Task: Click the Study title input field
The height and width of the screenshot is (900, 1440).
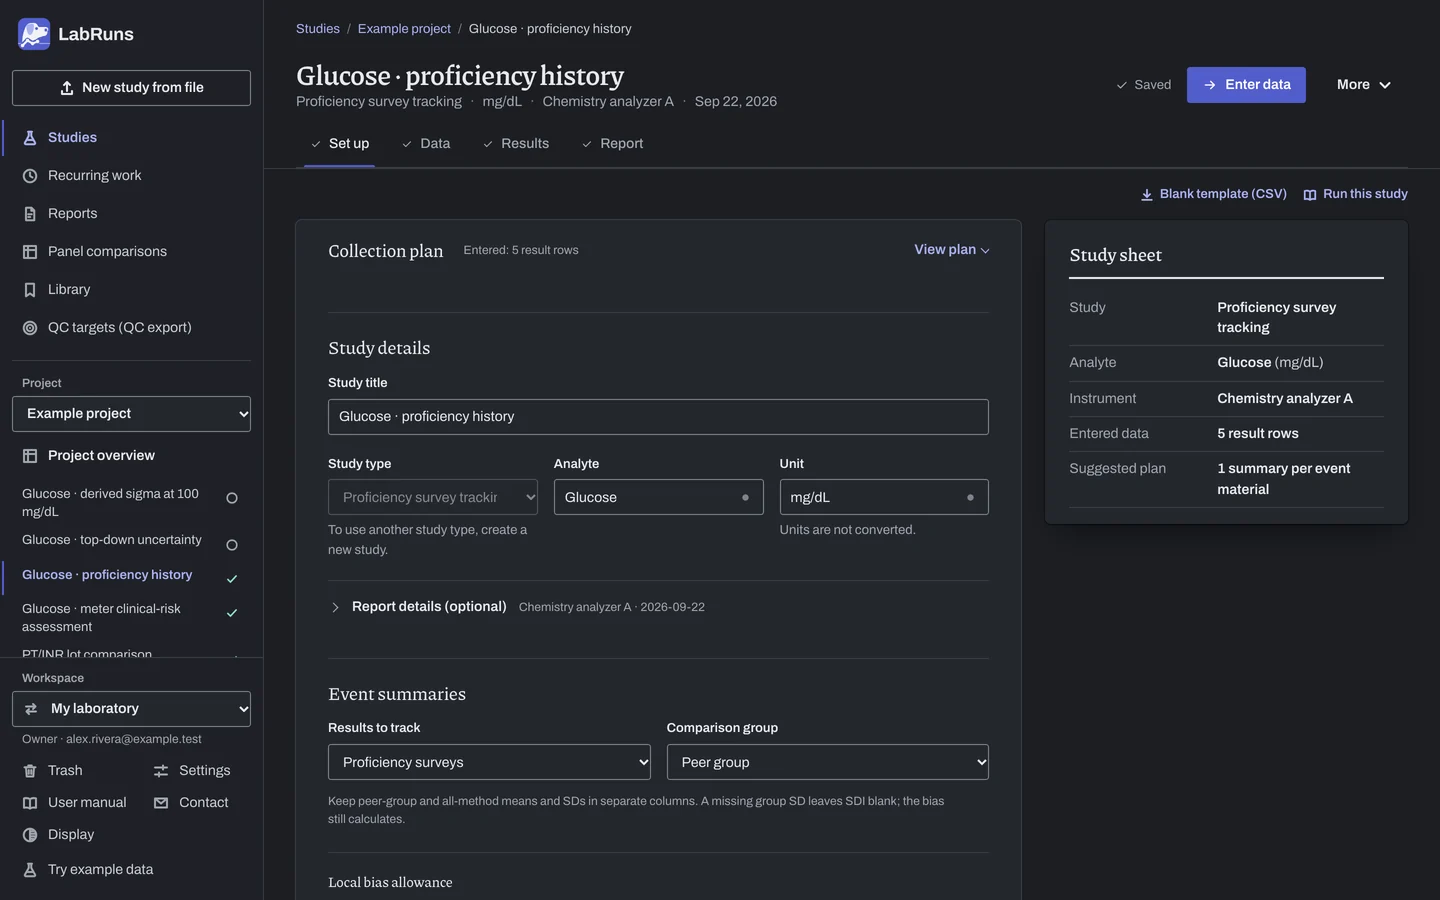Action: coord(658,417)
